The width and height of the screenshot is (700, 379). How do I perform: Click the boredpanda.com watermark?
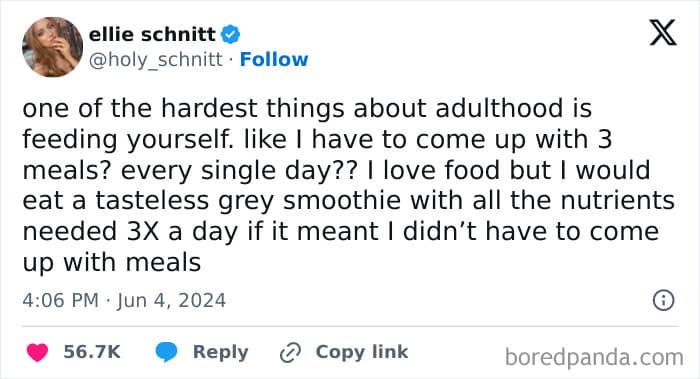pos(594,357)
